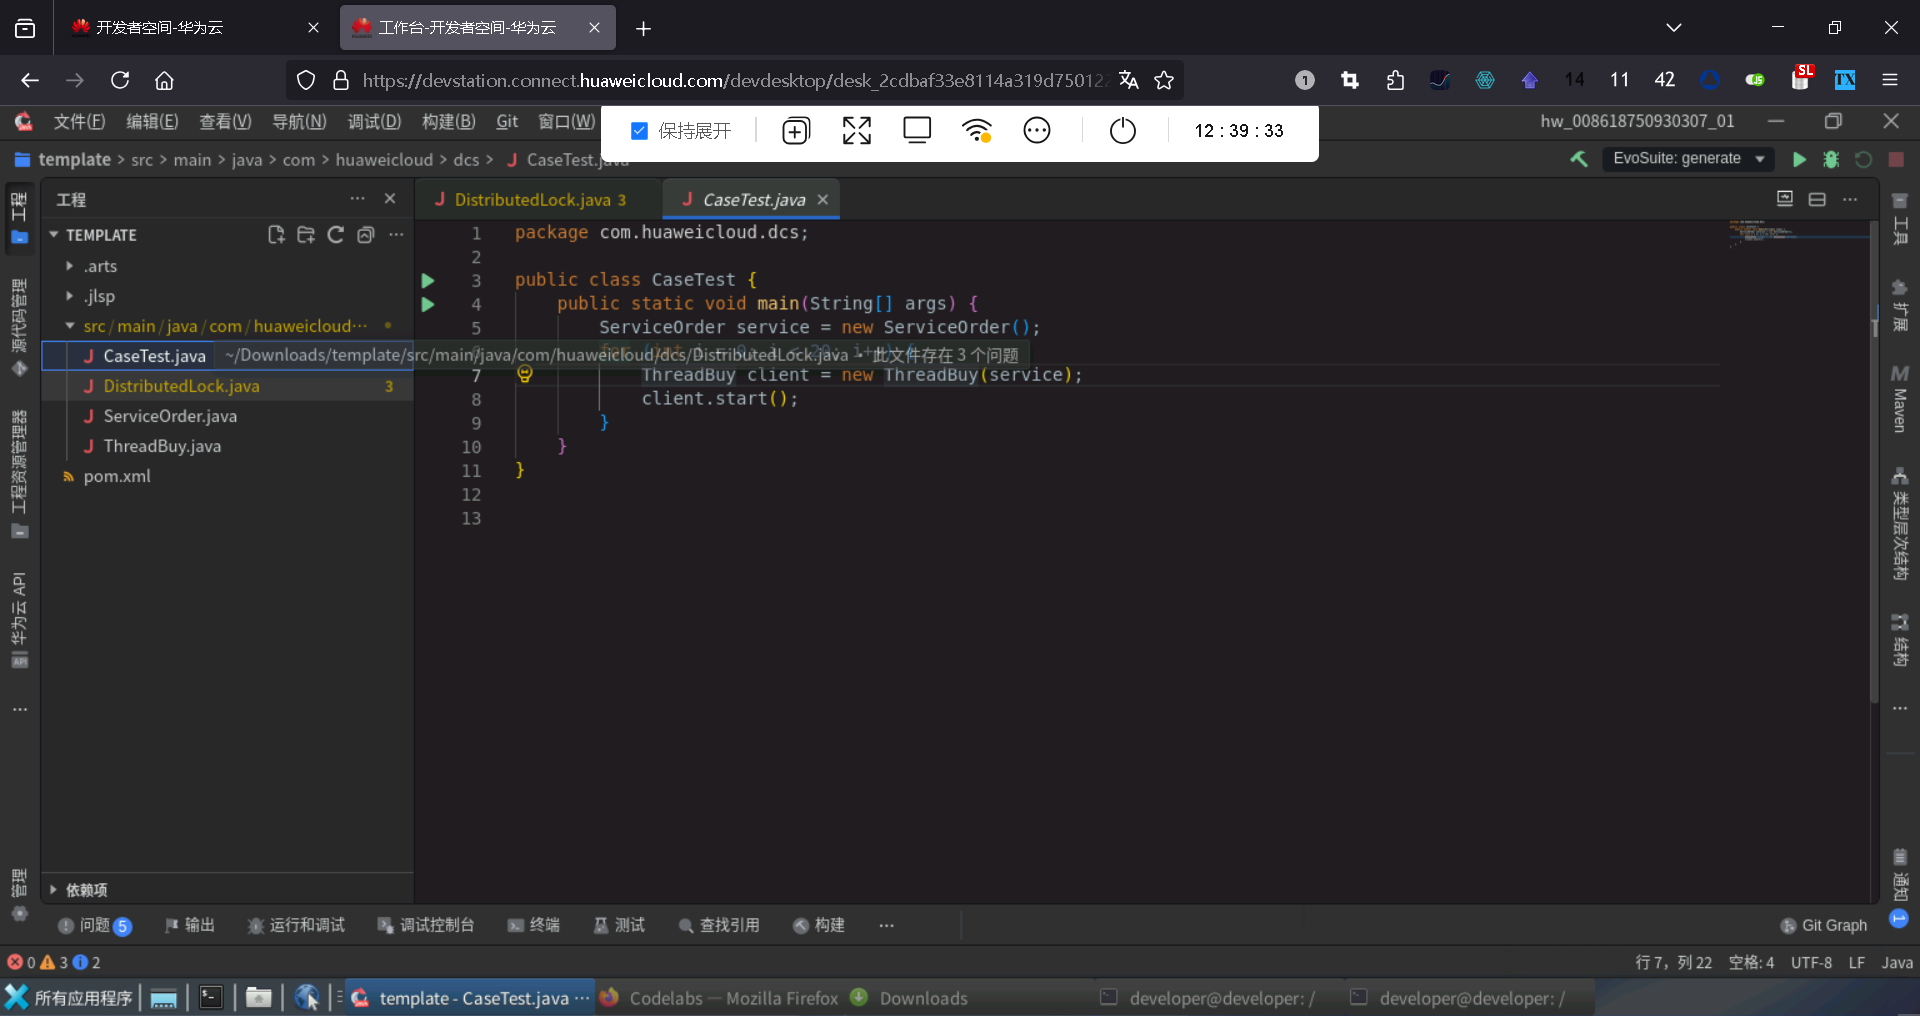Screen dimensions: 1920x1020
Task: Open the 调试(D) menu
Action: click(374, 122)
